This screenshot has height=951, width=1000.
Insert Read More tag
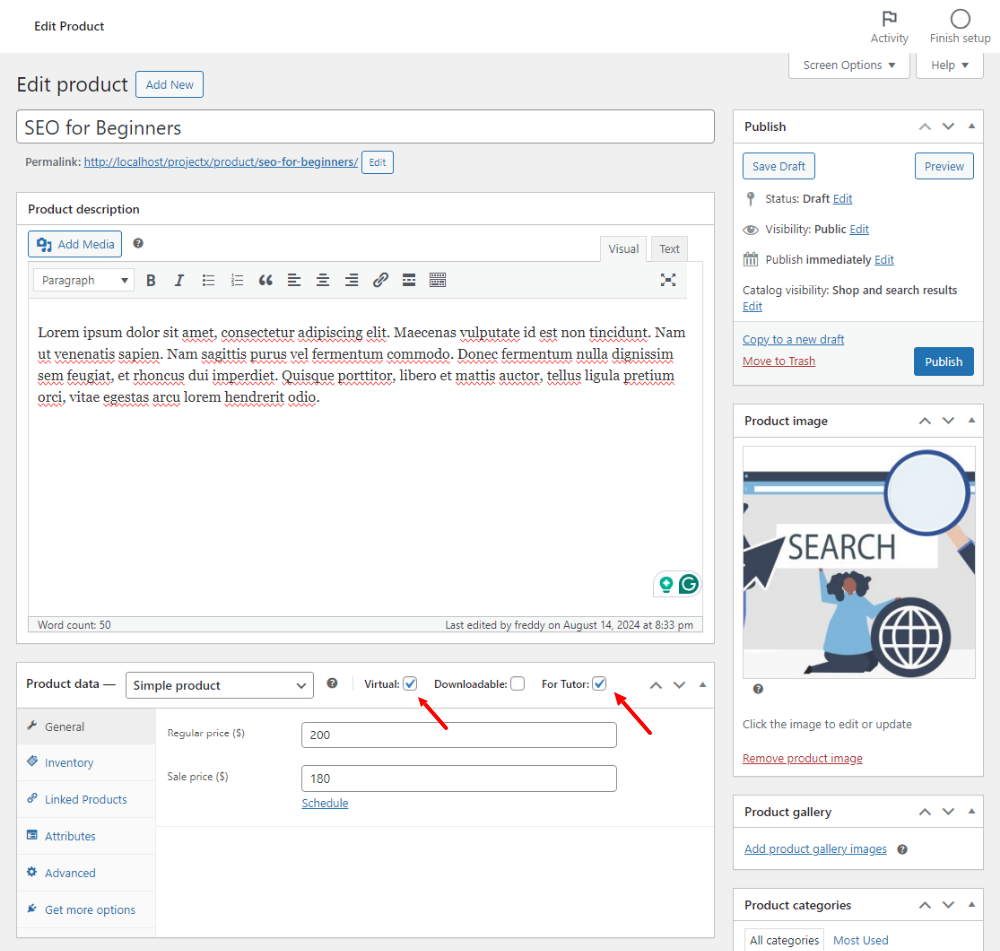click(x=409, y=280)
